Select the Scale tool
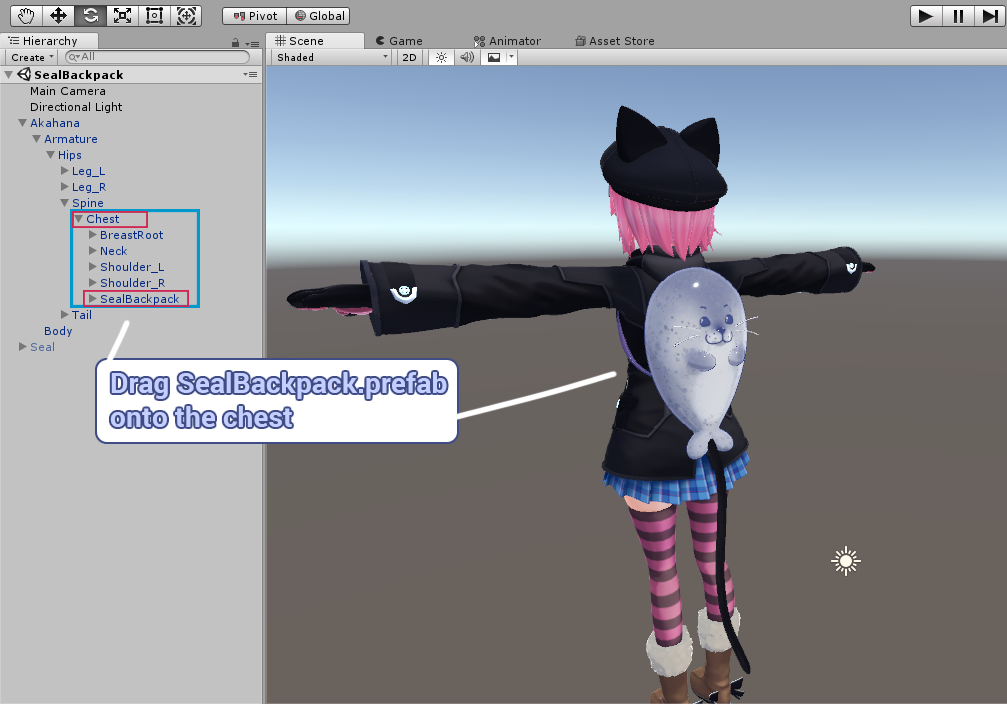The width and height of the screenshot is (1007, 704). pyautogui.click(x=124, y=15)
